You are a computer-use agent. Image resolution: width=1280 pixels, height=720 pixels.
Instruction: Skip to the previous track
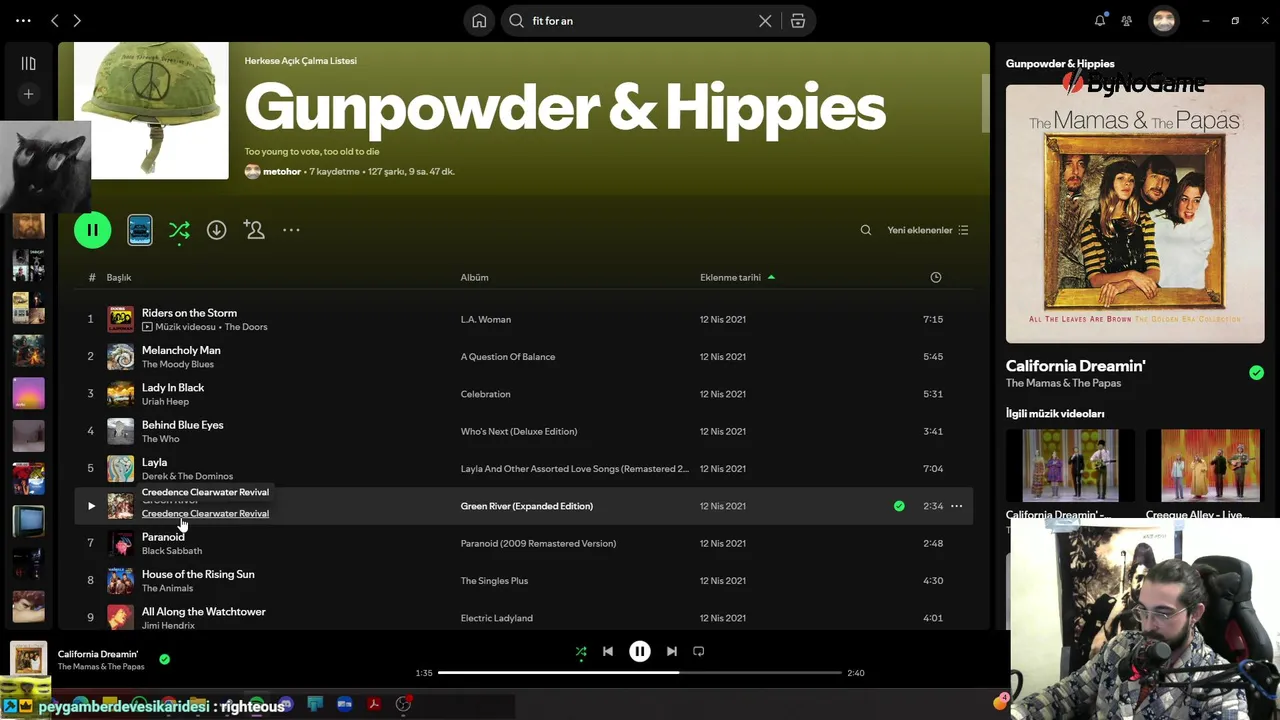(x=607, y=651)
